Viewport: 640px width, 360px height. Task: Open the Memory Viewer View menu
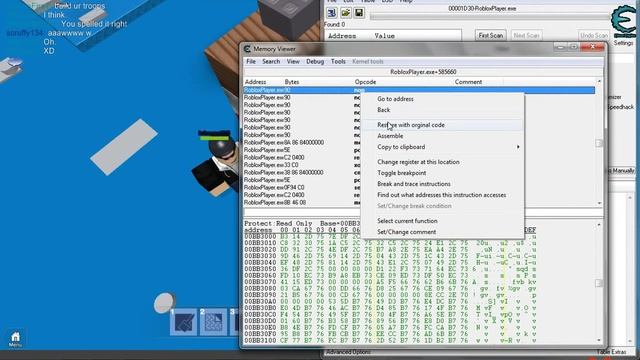click(293, 62)
